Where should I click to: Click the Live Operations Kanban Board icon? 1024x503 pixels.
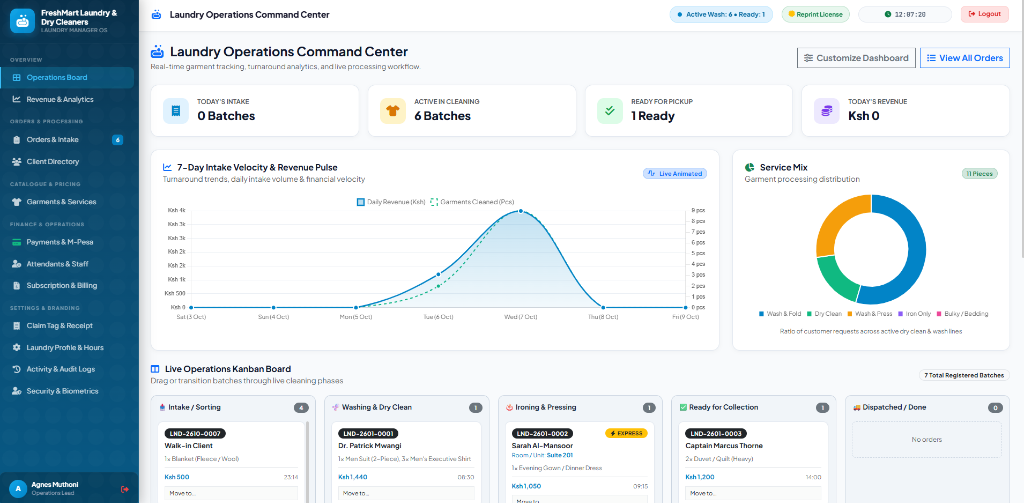(155, 369)
